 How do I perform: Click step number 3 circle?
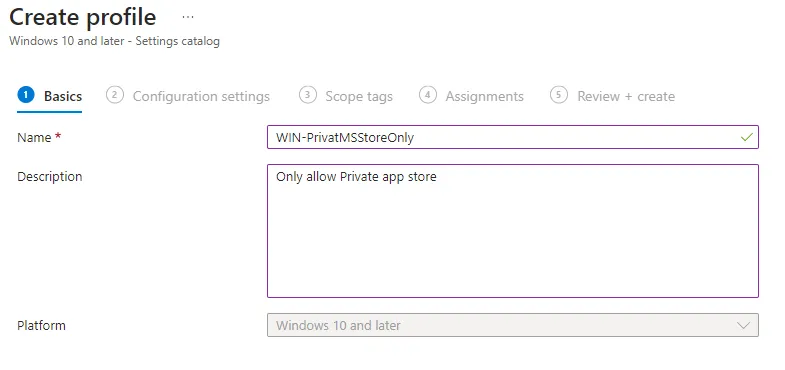tap(307, 95)
